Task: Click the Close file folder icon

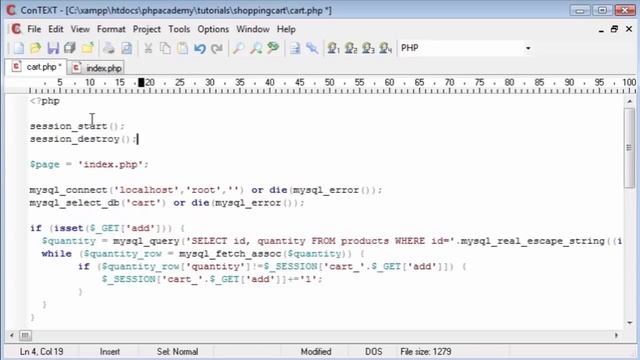Action: pyautogui.click(x=88, y=48)
